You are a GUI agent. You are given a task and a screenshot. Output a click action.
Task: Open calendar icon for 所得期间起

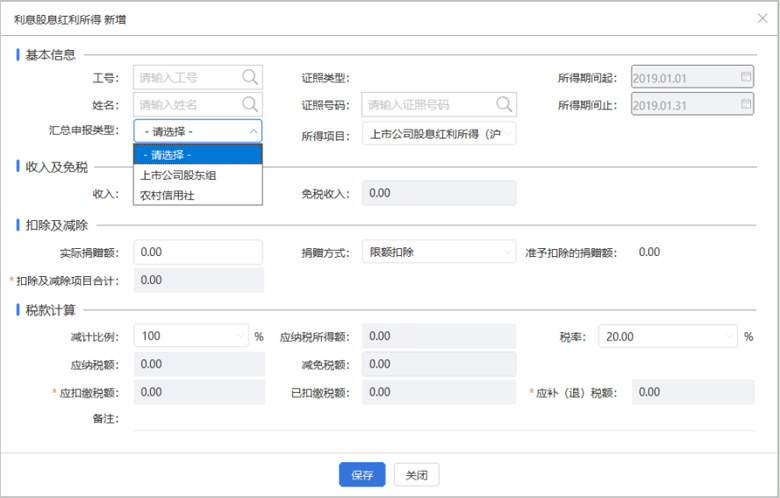point(745,77)
